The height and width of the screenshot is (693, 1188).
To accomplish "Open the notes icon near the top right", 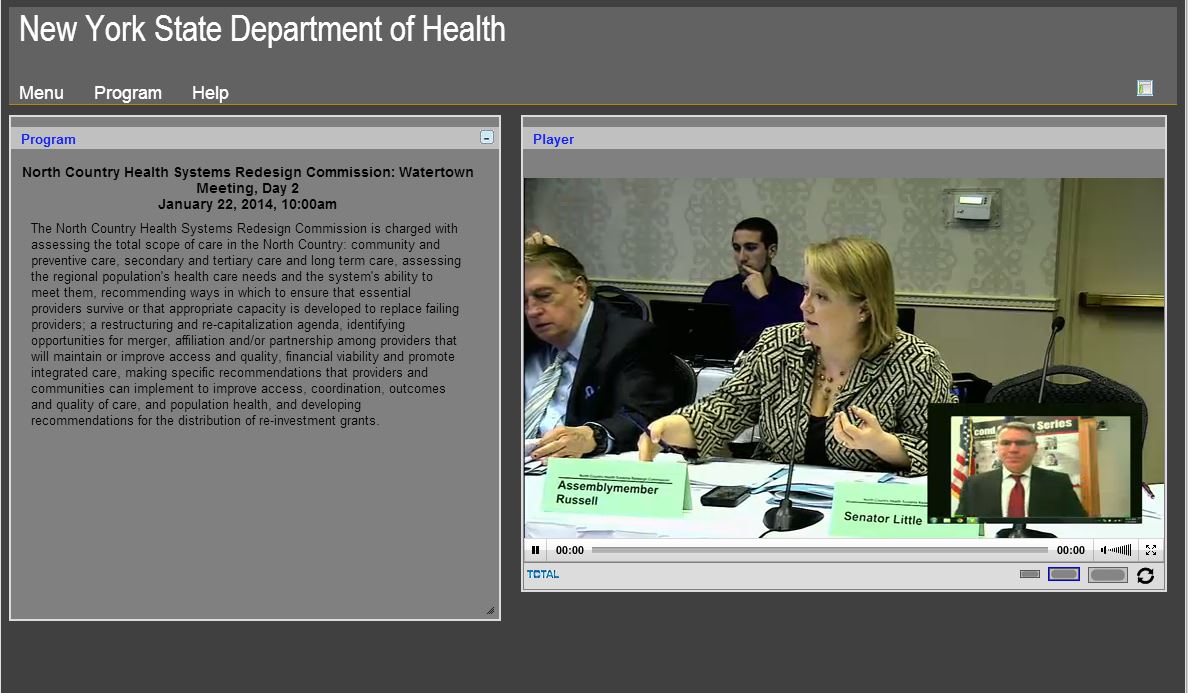I will coord(1144,88).
